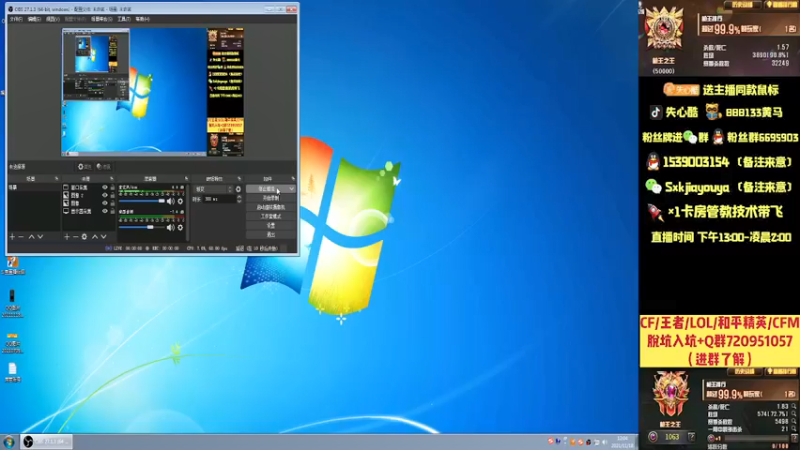
Task: Click the volume icon in system tray
Action: [x=605, y=442]
